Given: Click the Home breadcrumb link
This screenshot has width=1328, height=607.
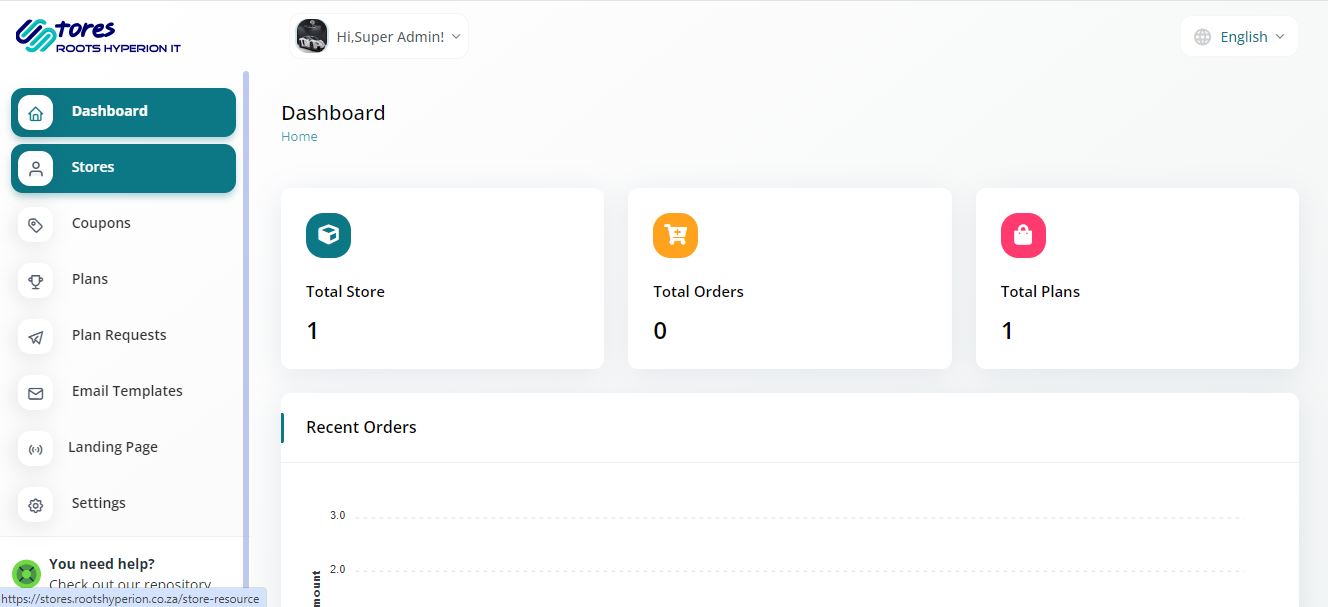Looking at the screenshot, I should [299, 137].
